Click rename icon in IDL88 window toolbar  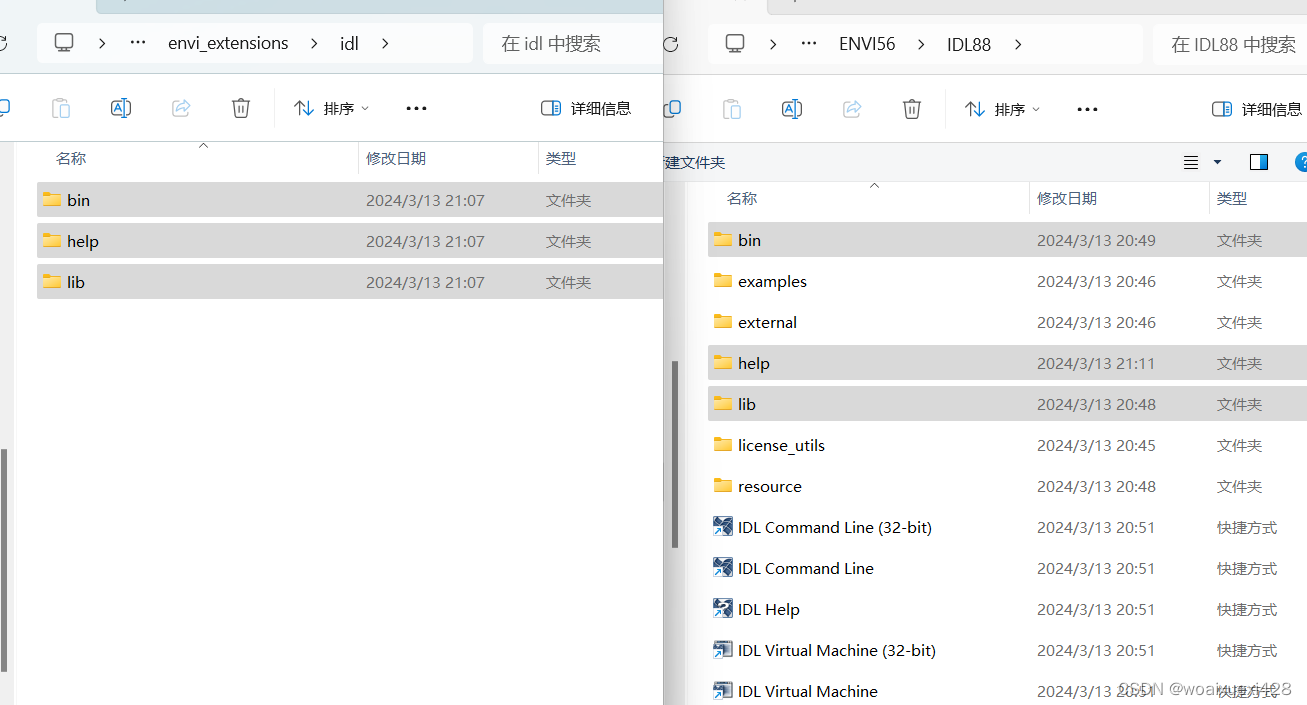coord(792,109)
